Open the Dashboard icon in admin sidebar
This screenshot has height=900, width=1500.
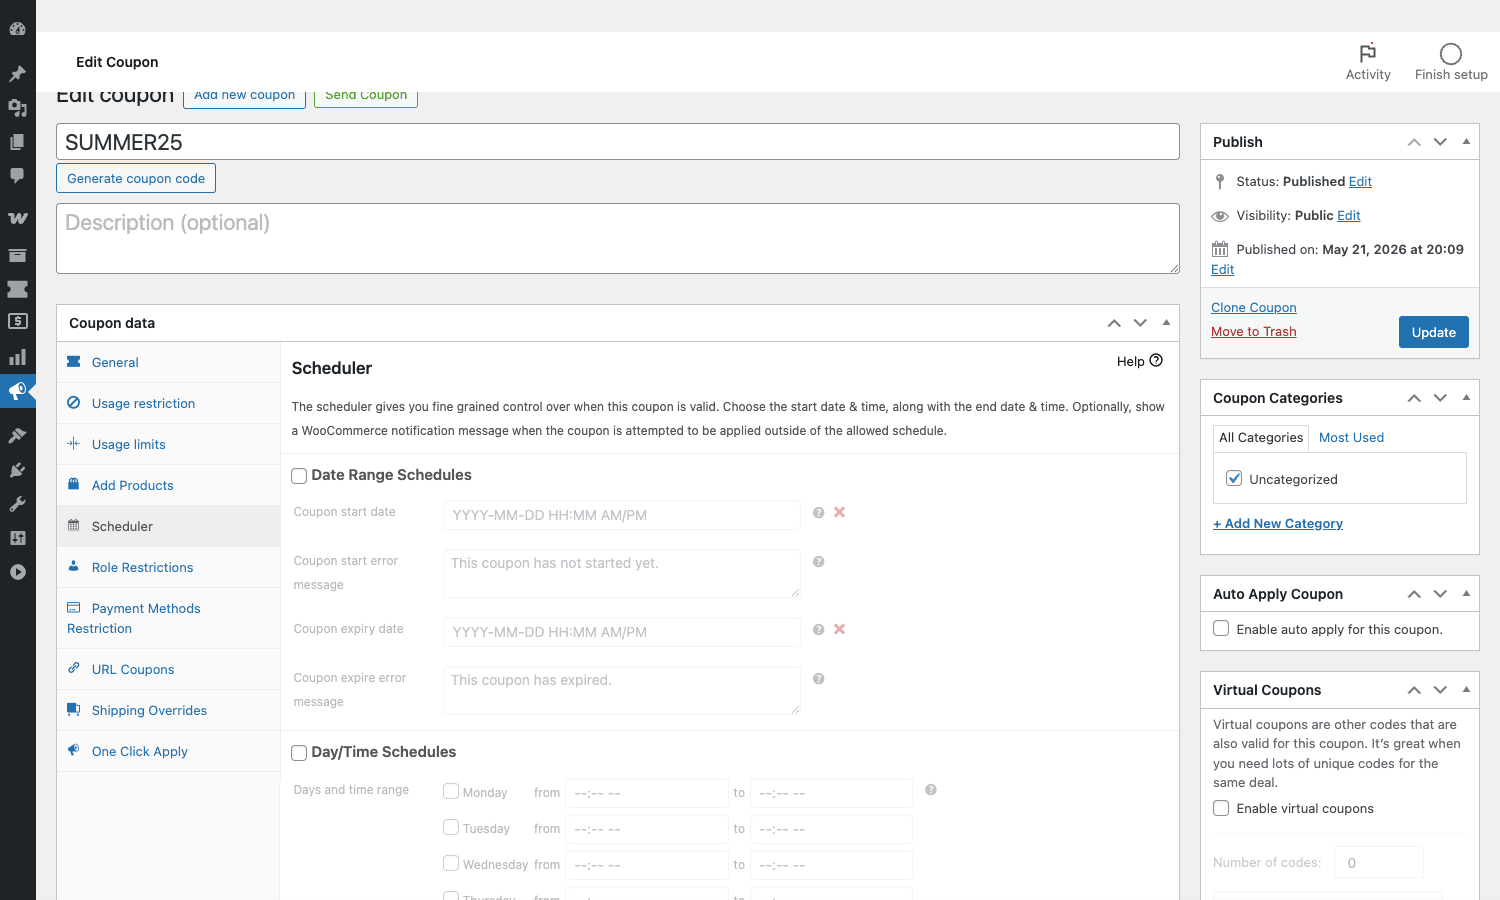pyautogui.click(x=17, y=30)
